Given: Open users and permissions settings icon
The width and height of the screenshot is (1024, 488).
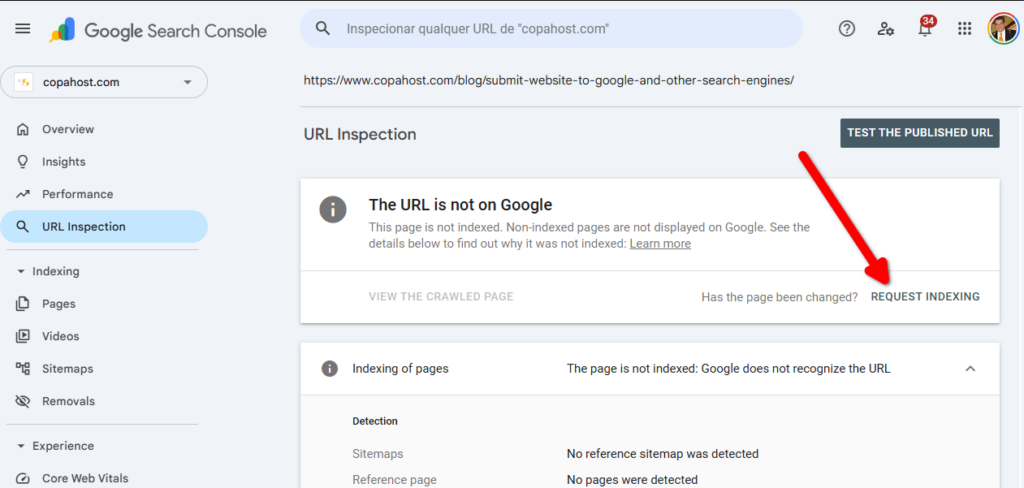Looking at the screenshot, I should (x=886, y=29).
